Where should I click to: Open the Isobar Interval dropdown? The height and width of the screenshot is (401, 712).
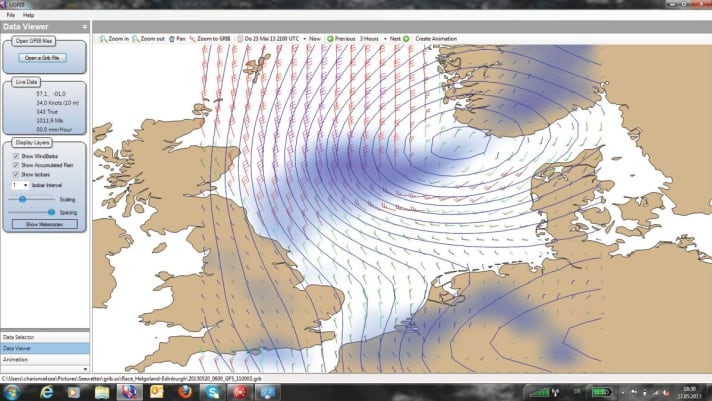click(x=20, y=185)
